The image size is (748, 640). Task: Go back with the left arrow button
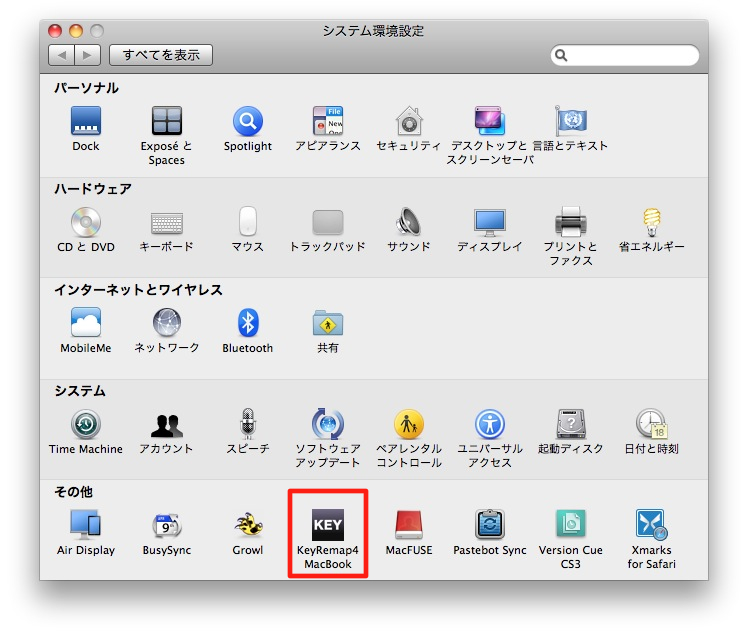tap(62, 55)
